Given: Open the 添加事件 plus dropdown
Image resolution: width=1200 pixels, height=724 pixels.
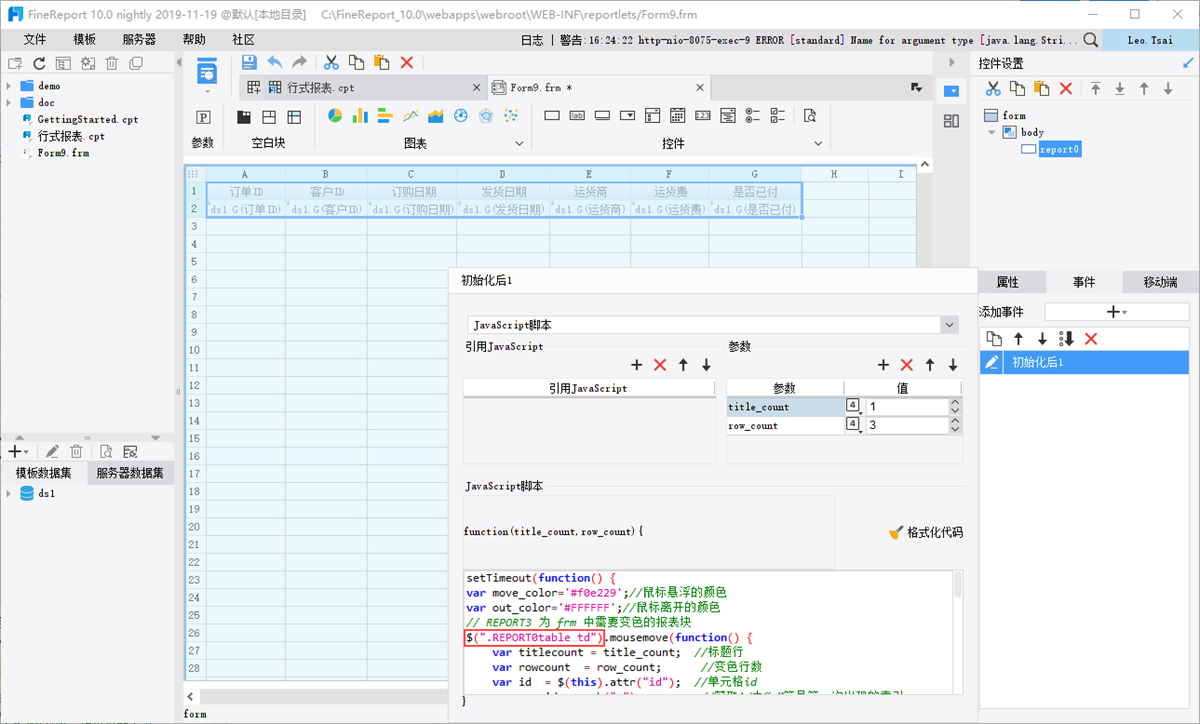Looking at the screenshot, I should tap(1116, 312).
